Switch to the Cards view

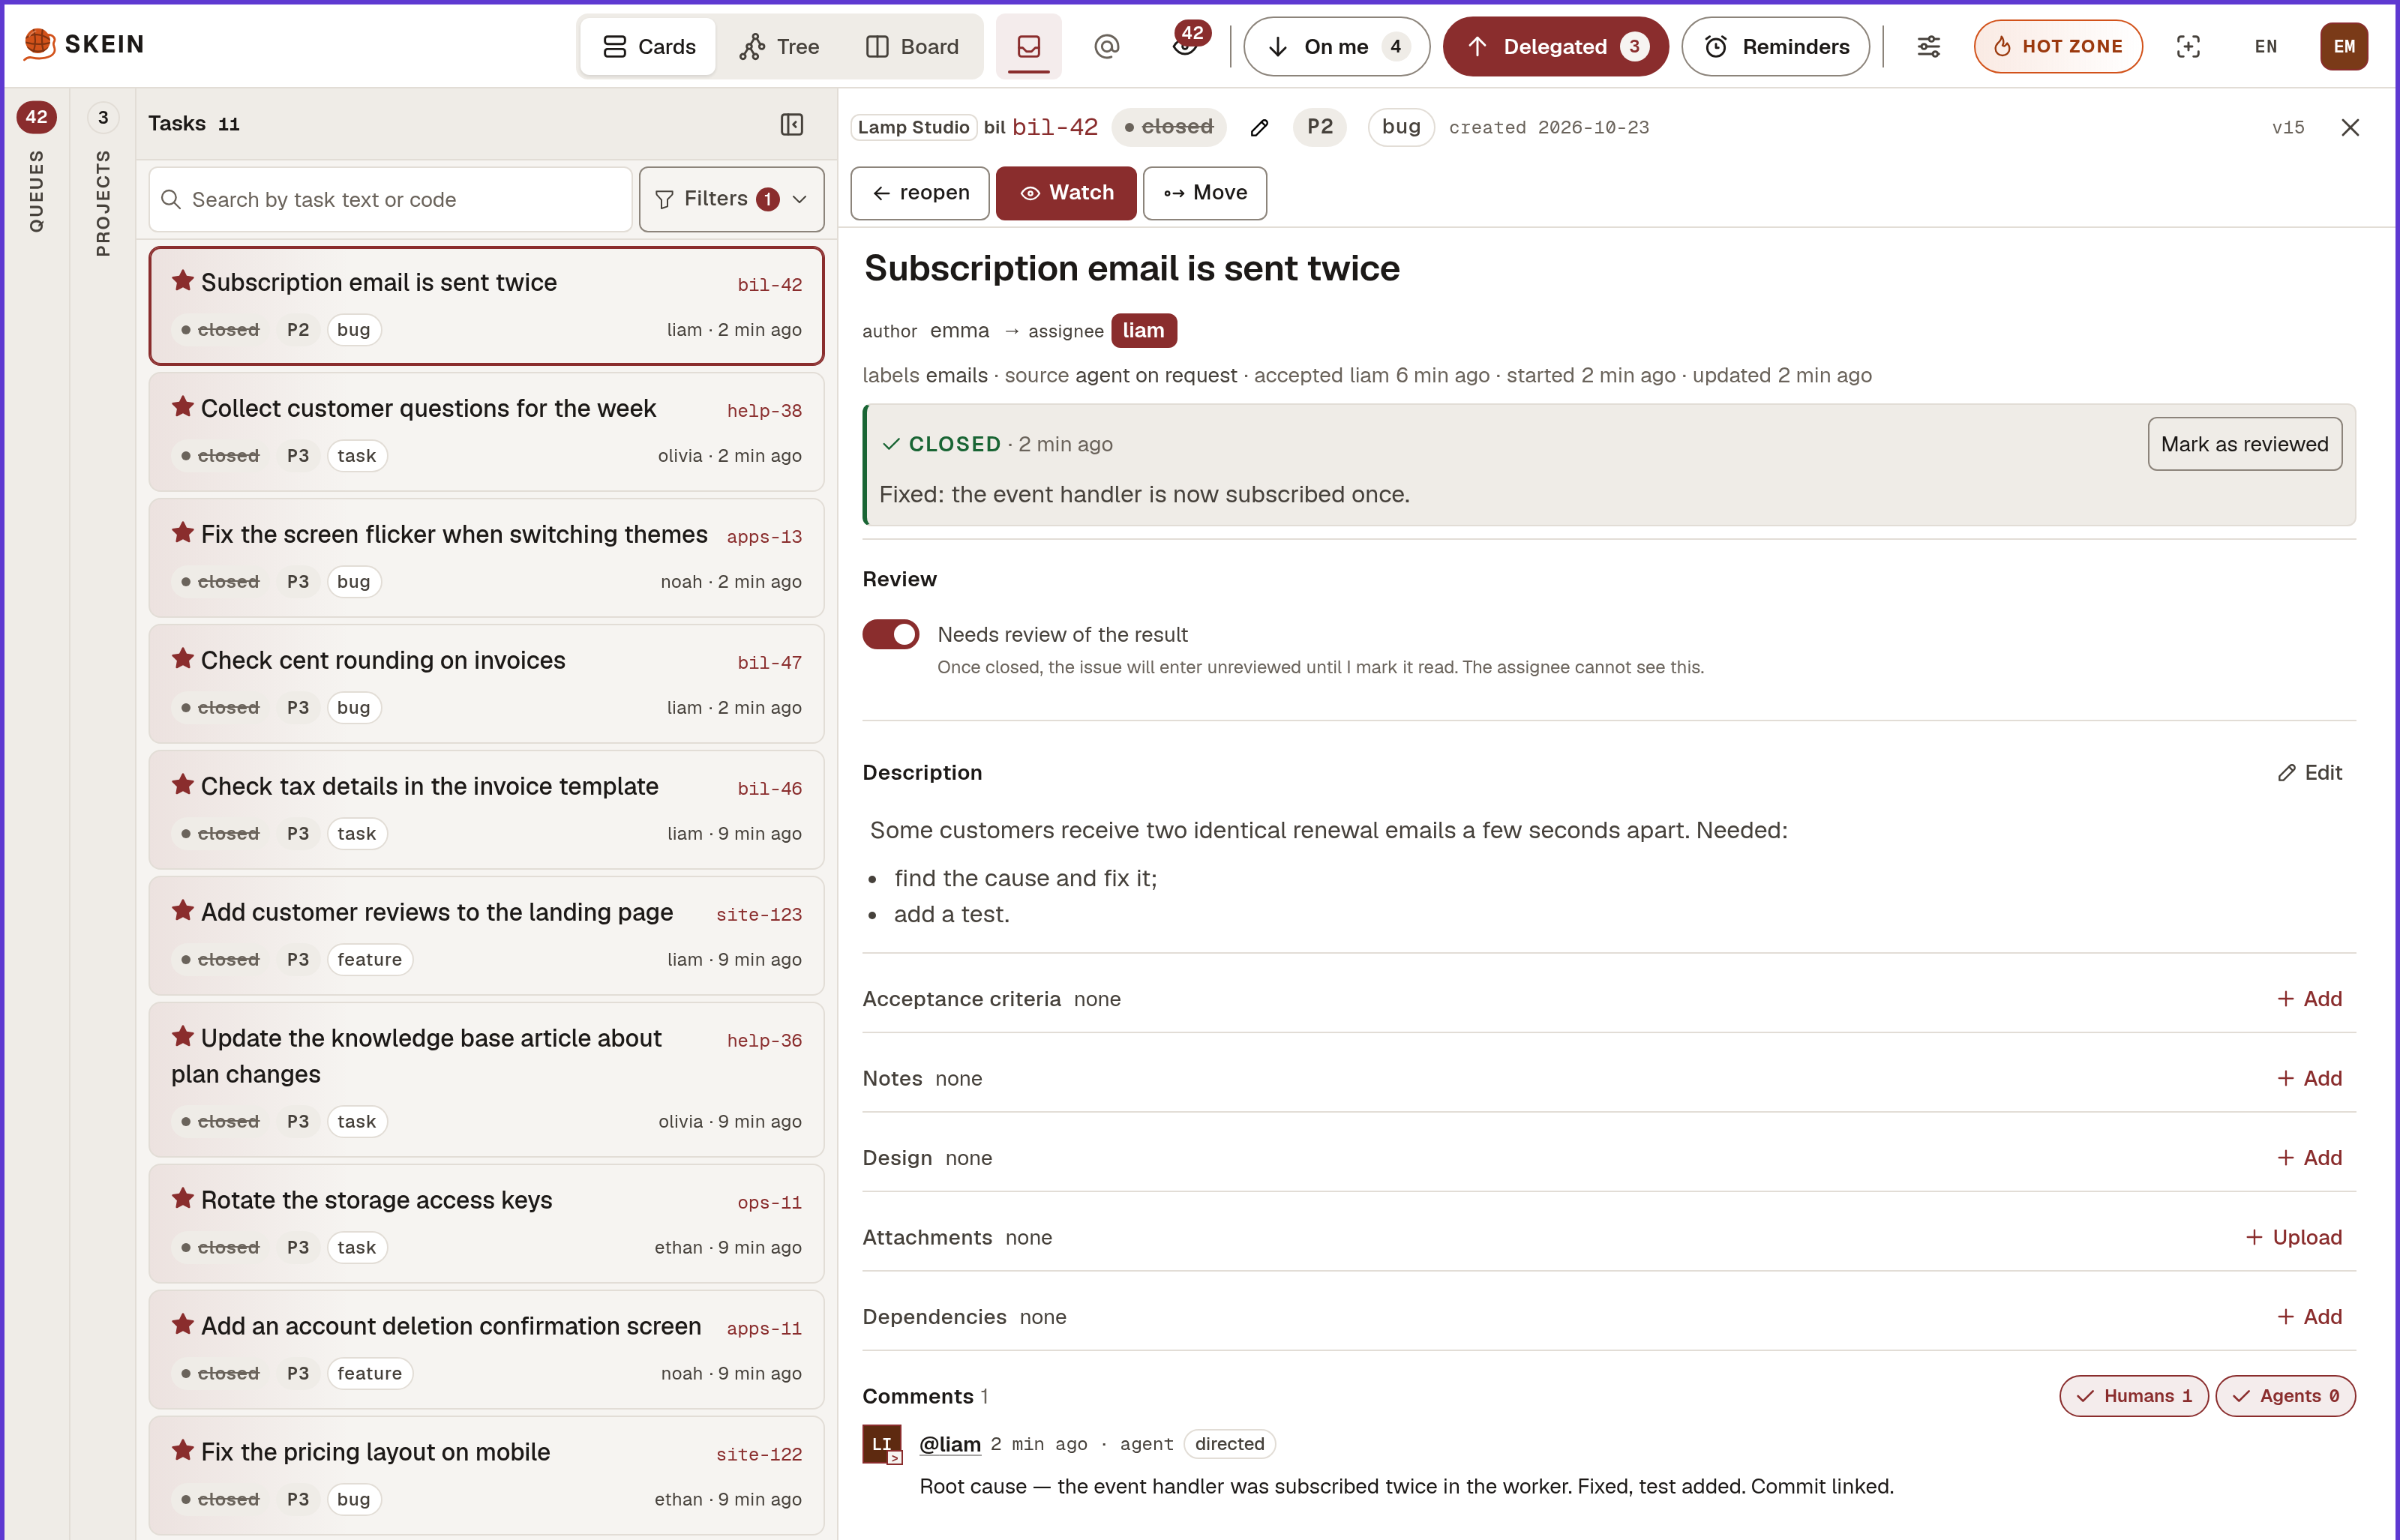(649, 46)
